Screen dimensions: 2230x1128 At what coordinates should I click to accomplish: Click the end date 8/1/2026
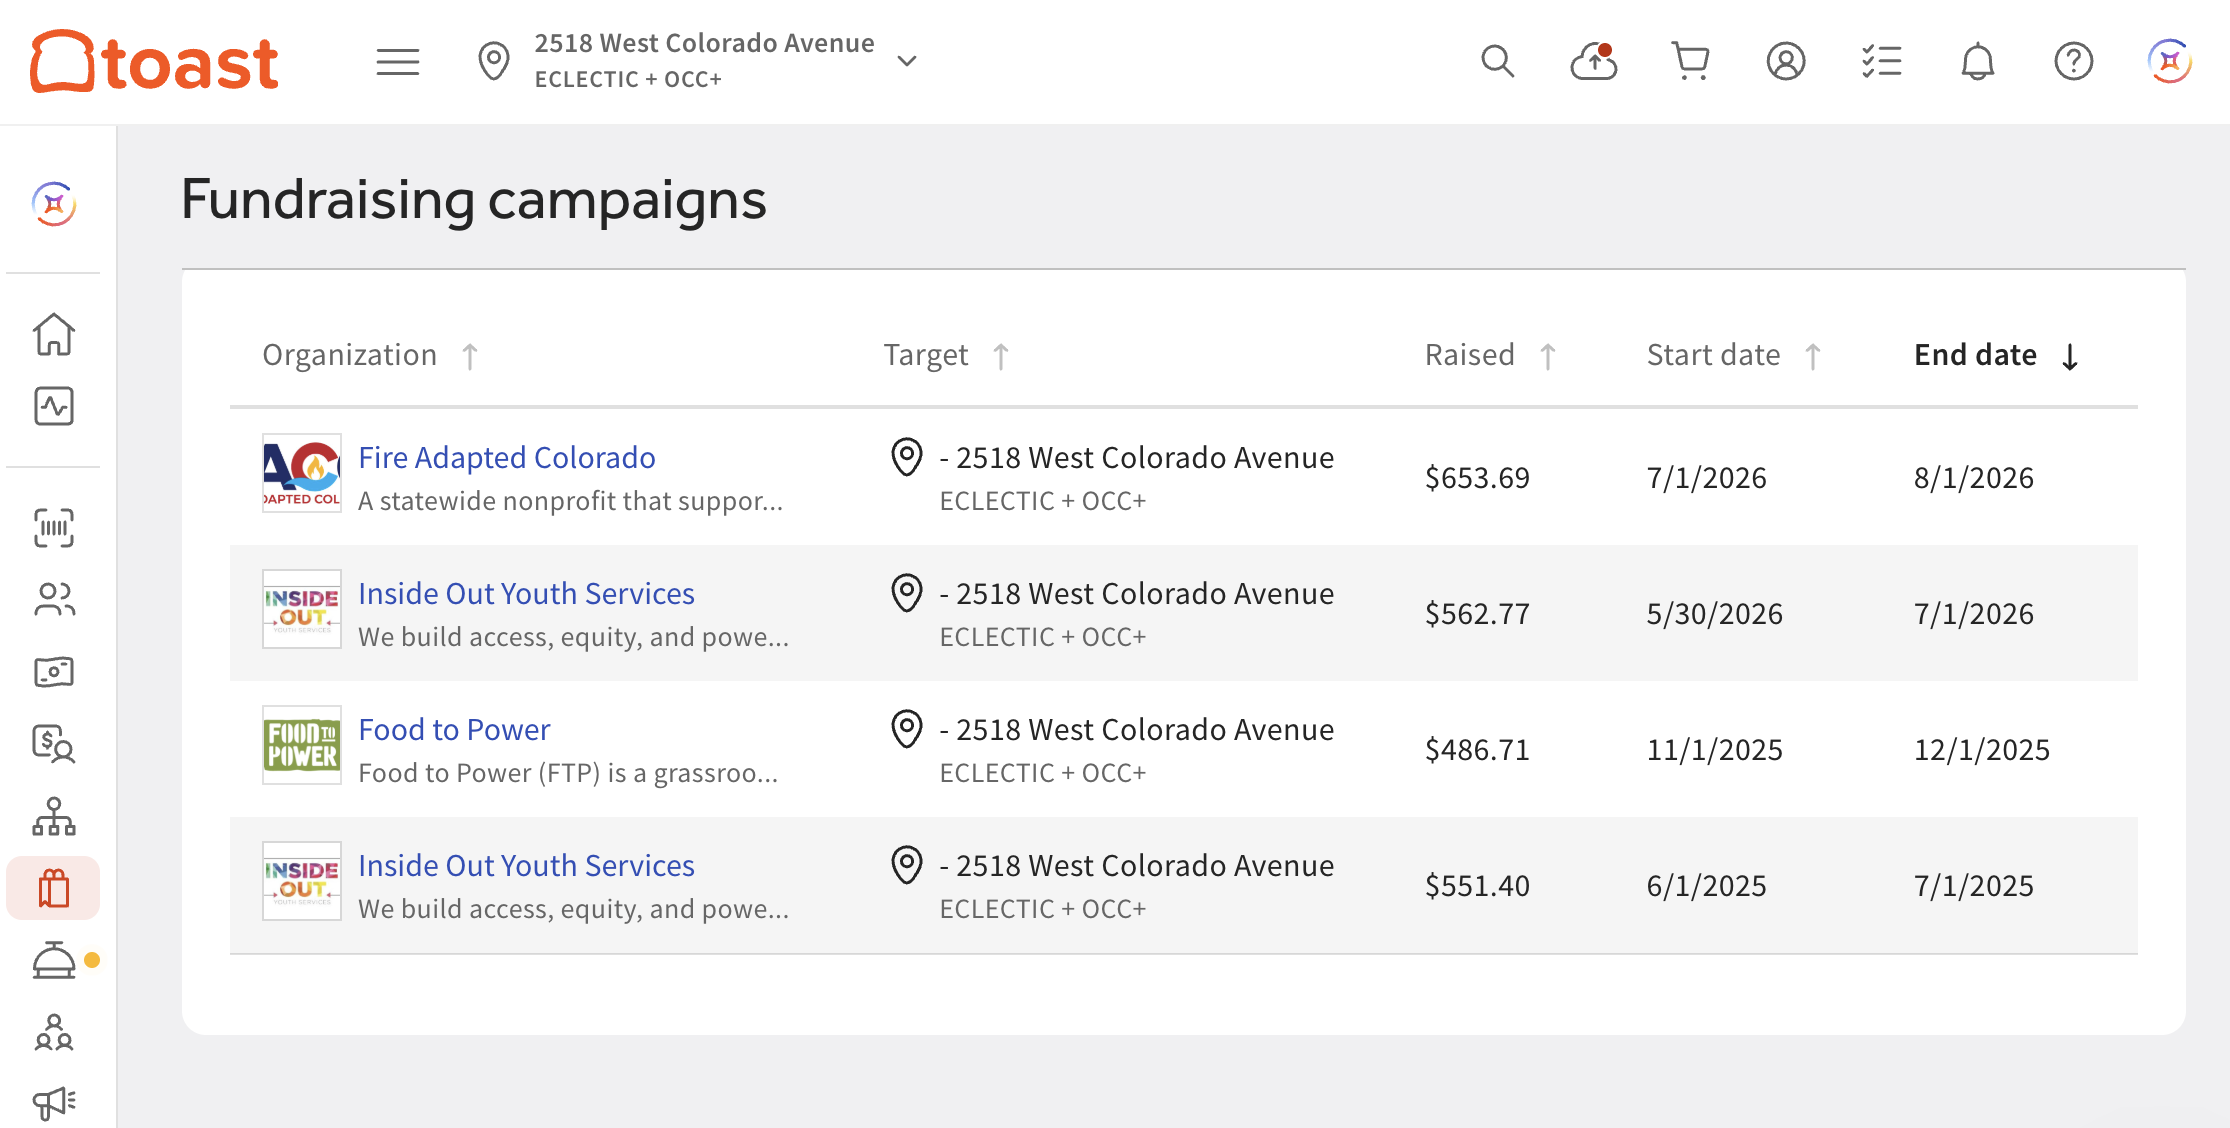pos(1974,477)
